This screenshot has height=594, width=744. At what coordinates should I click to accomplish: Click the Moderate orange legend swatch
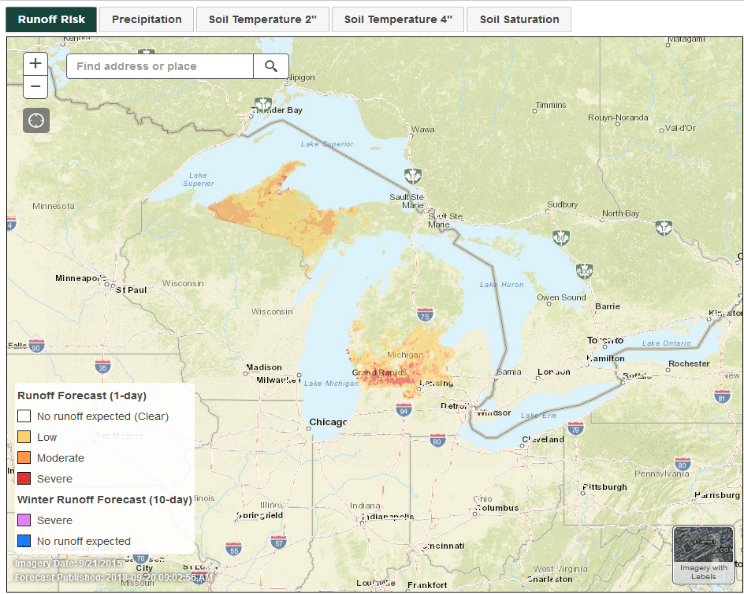tap(24, 458)
